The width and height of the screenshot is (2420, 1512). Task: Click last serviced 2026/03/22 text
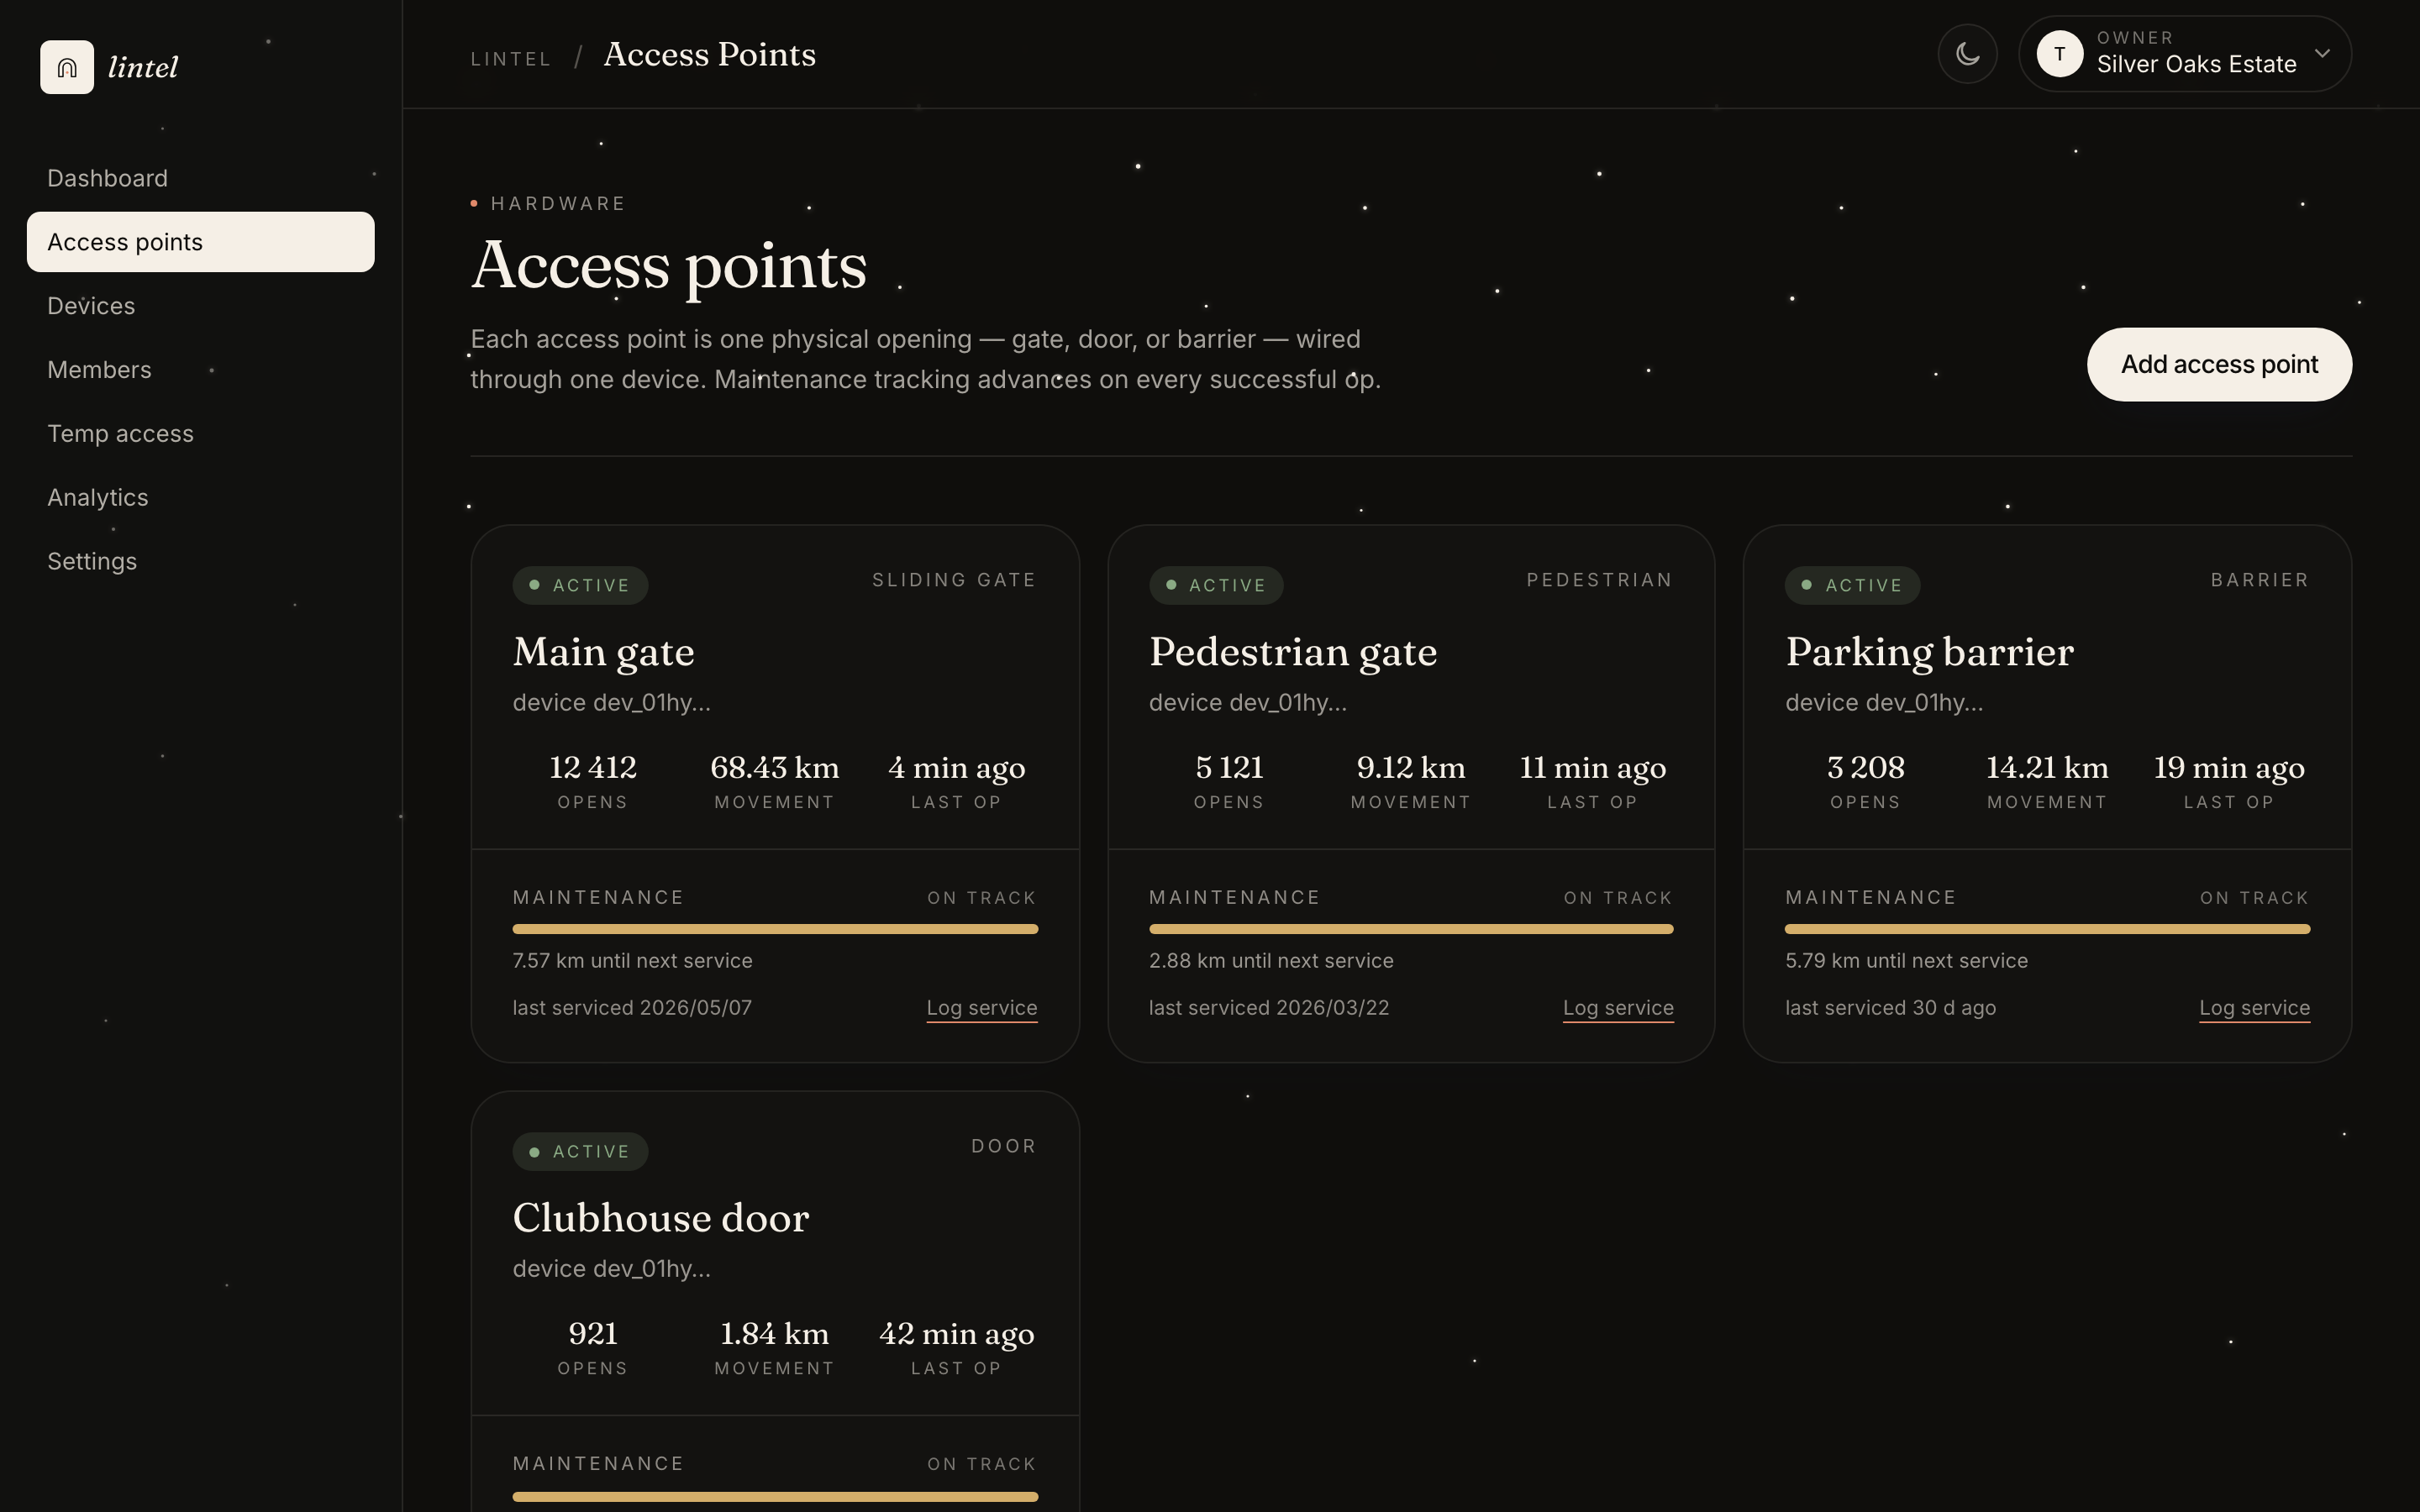point(1269,1008)
